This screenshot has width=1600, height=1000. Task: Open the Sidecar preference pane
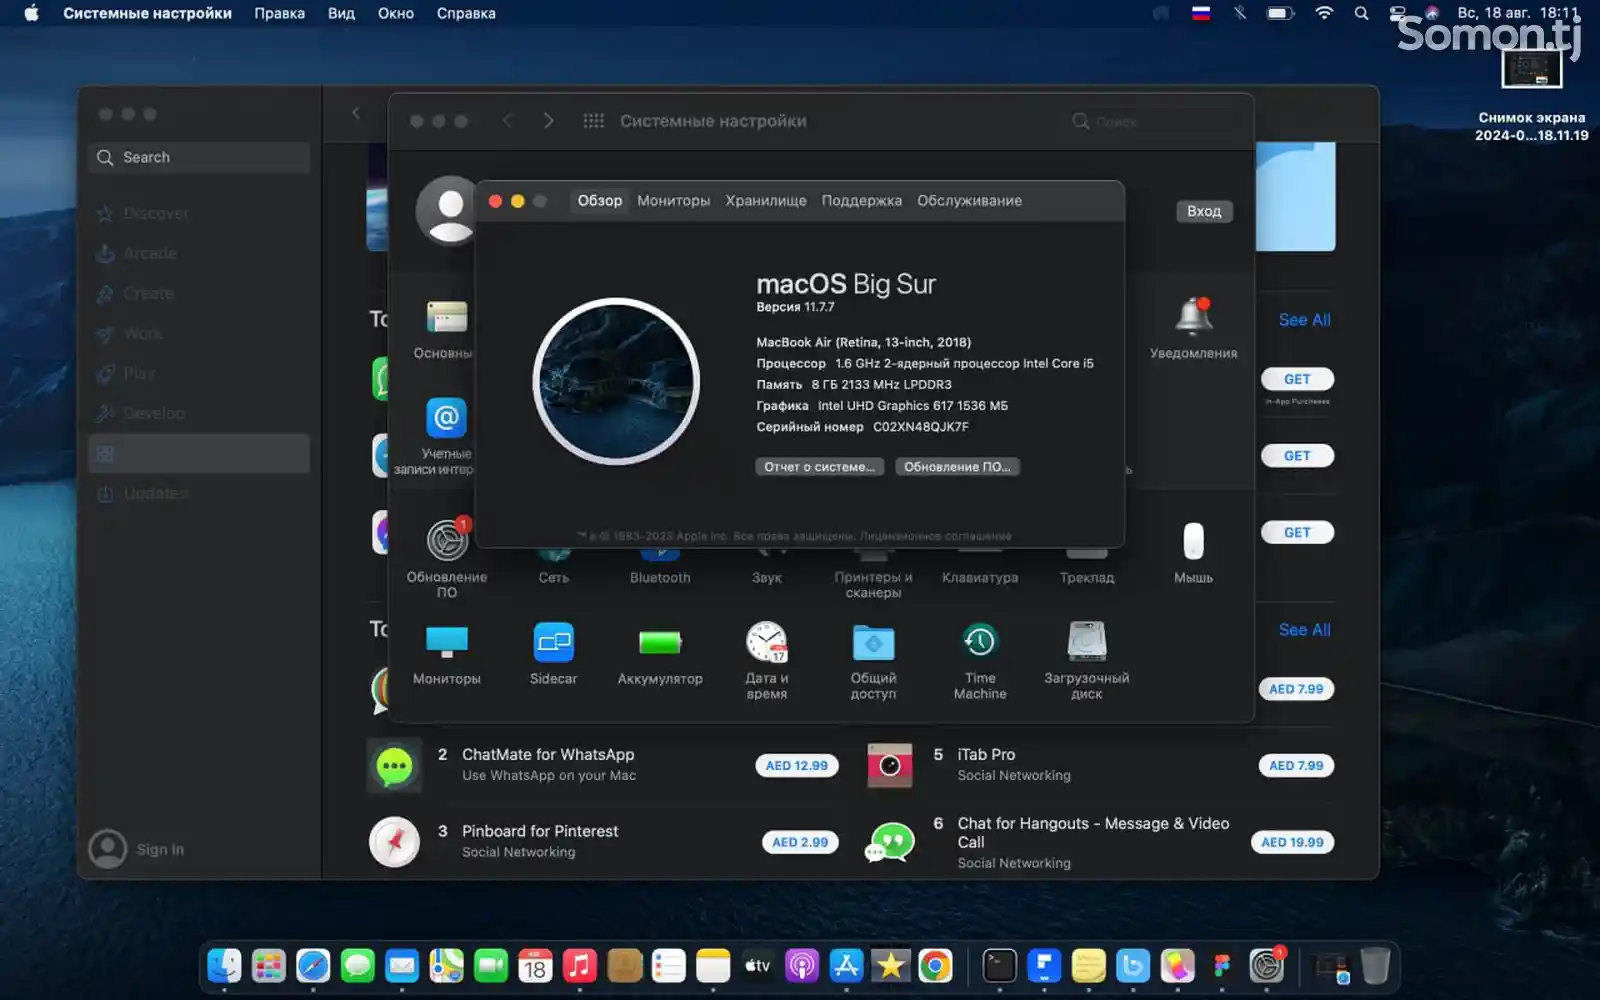pyautogui.click(x=553, y=653)
